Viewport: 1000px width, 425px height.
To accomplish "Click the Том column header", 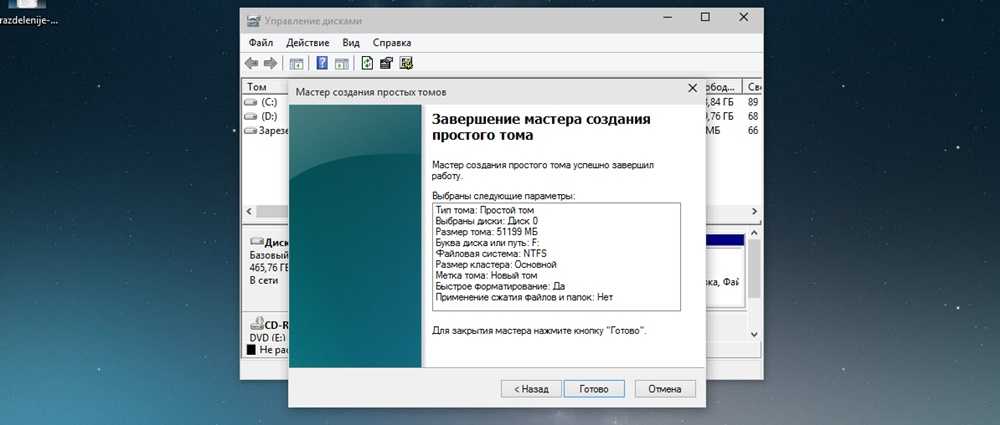I will coord(257,87).
